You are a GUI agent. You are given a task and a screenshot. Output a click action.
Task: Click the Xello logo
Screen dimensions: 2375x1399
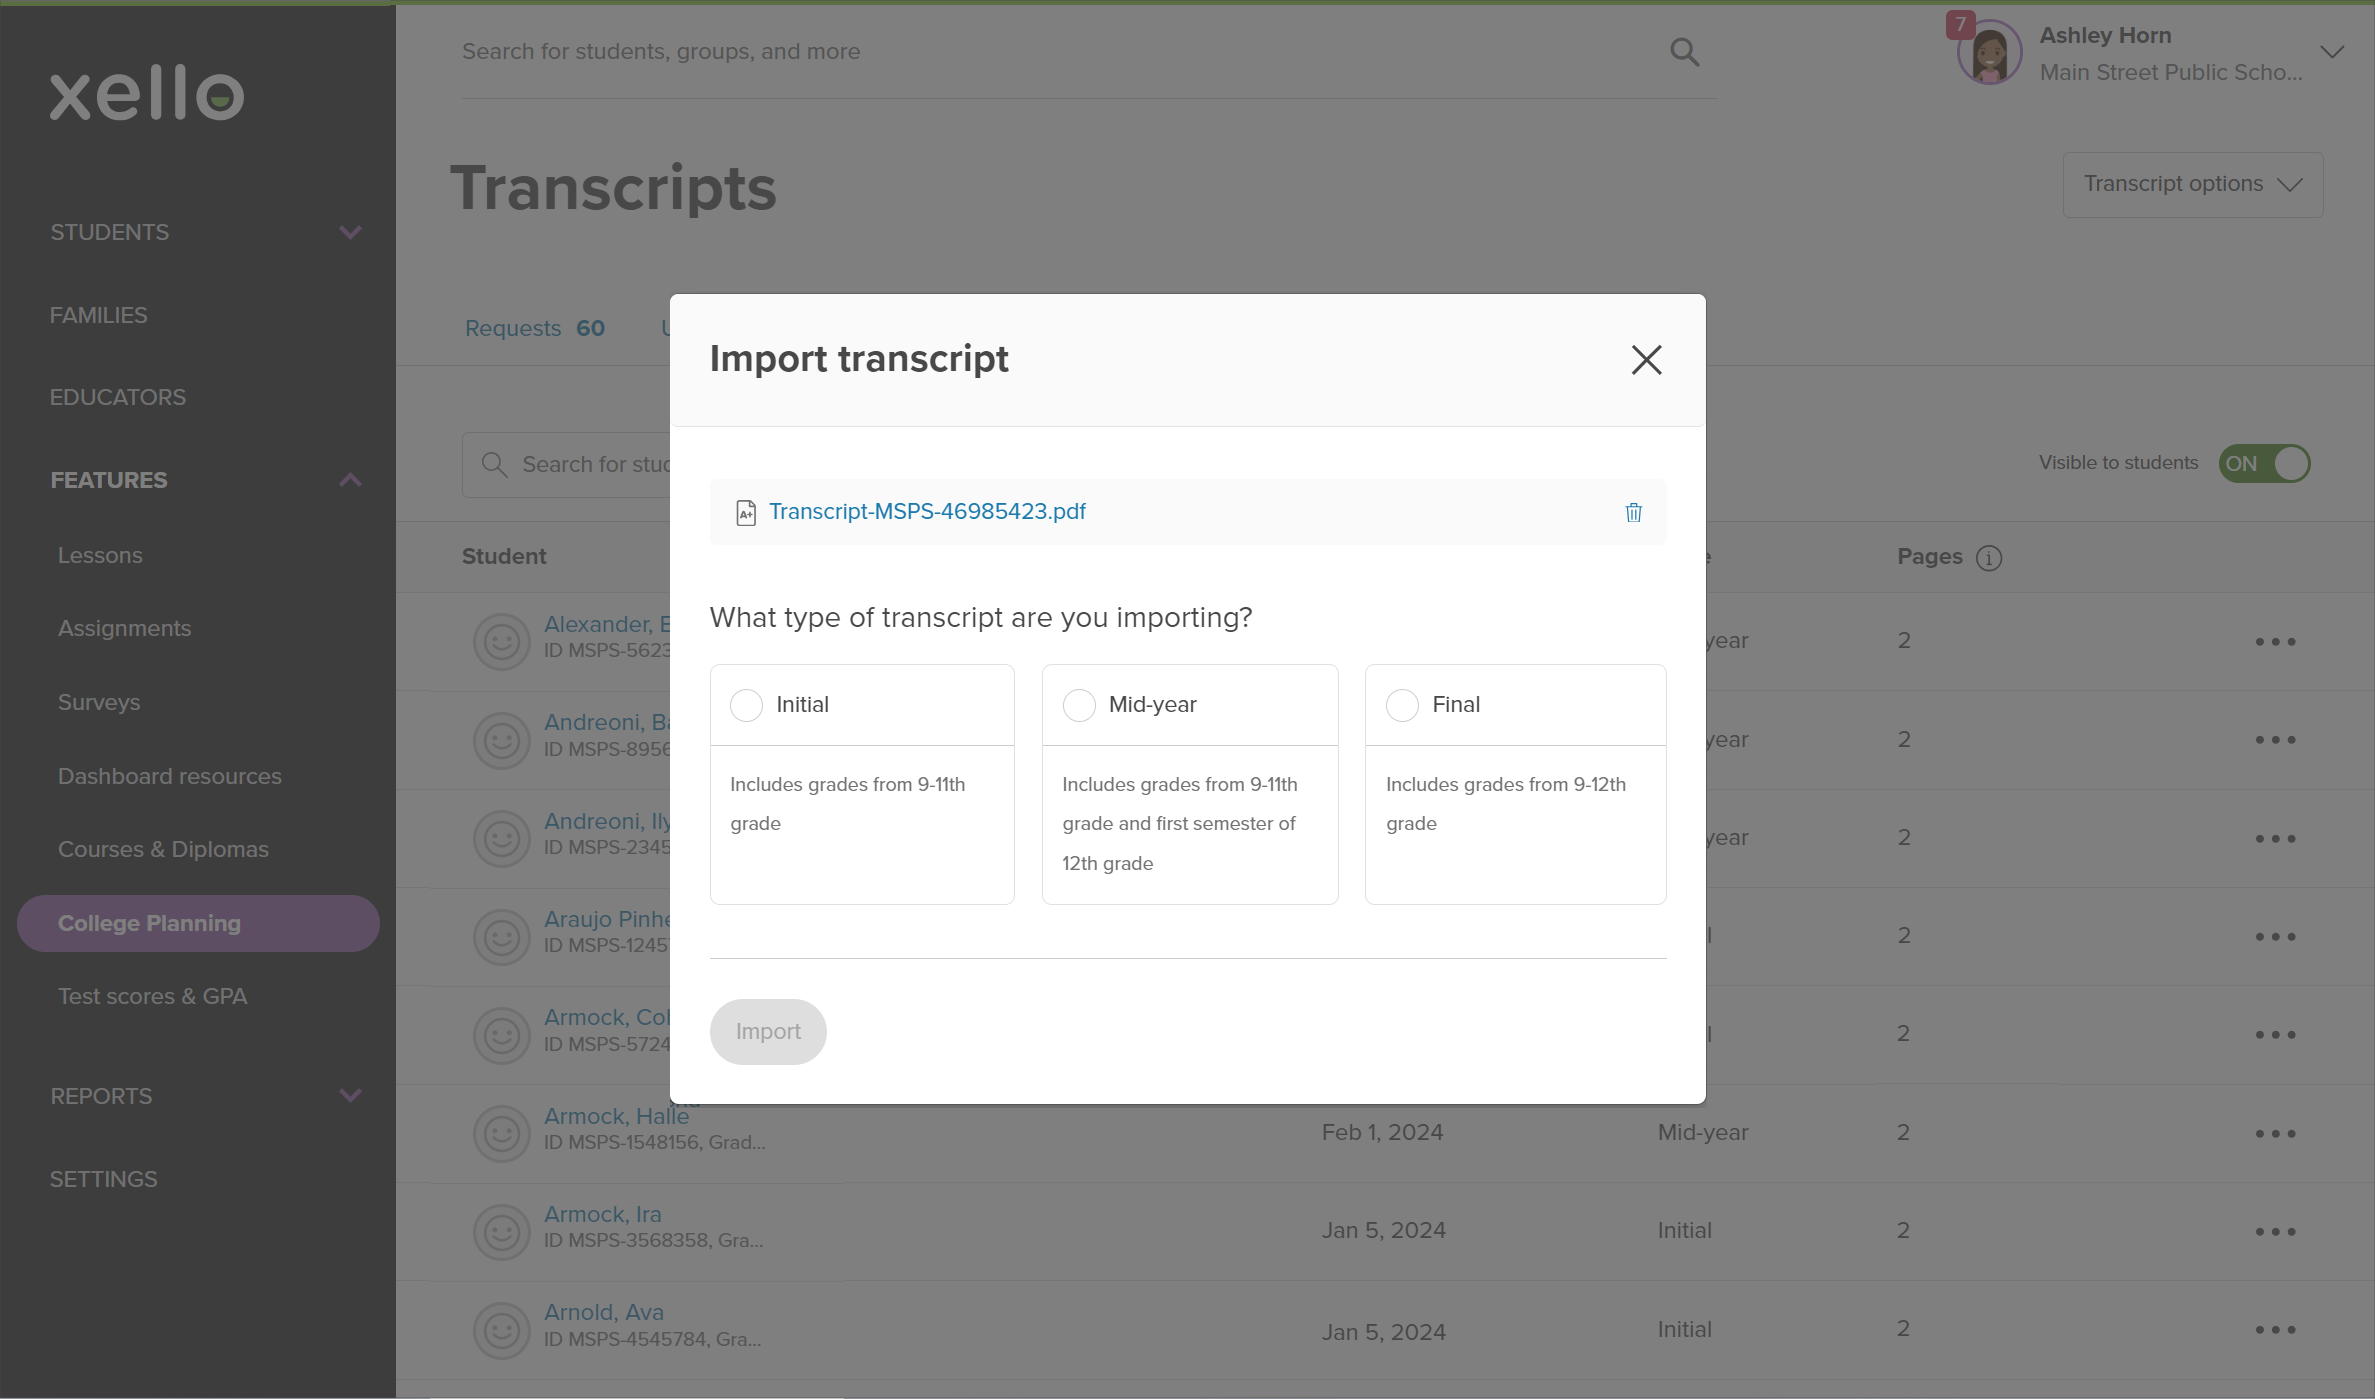[x=147, y=93]
